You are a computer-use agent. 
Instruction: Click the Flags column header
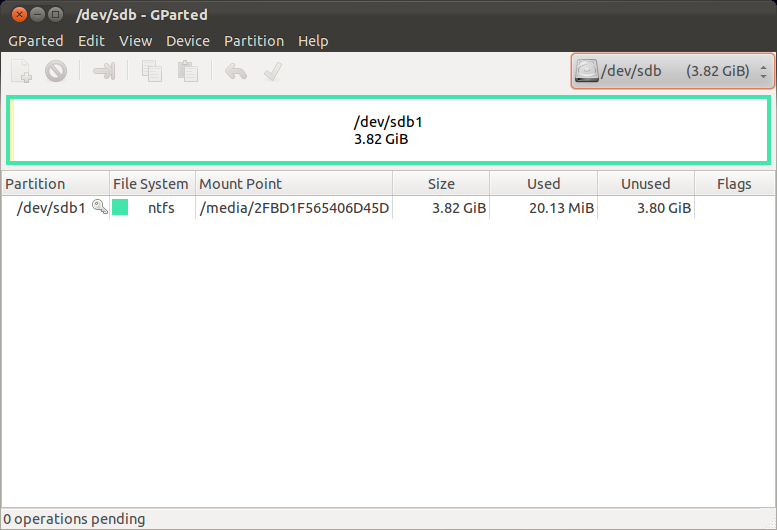pos(734,184)
